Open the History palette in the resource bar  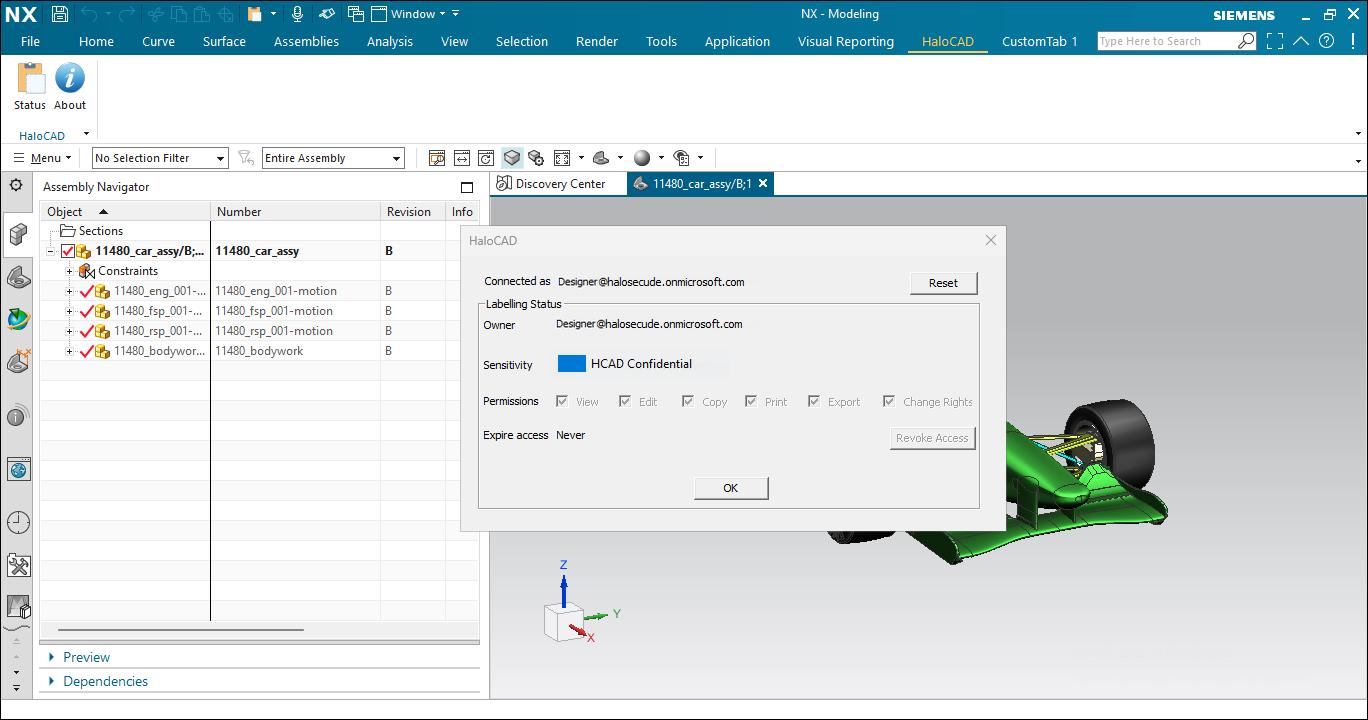point(16,521)
